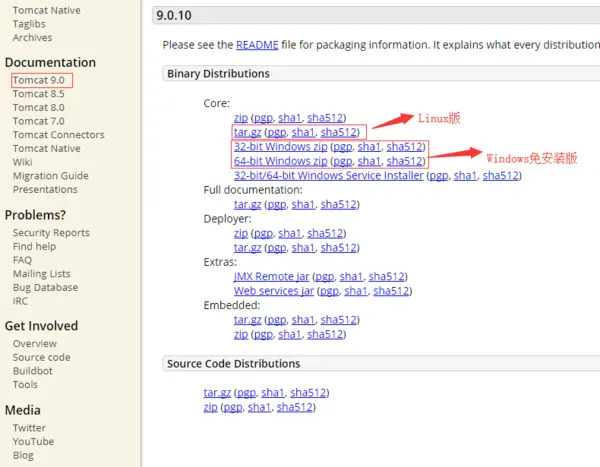Image resolution: width=600 pixels, height=467 pixels.
Task: Open Tomcat Native link under Documentation
Action: (x=47, y=149)
